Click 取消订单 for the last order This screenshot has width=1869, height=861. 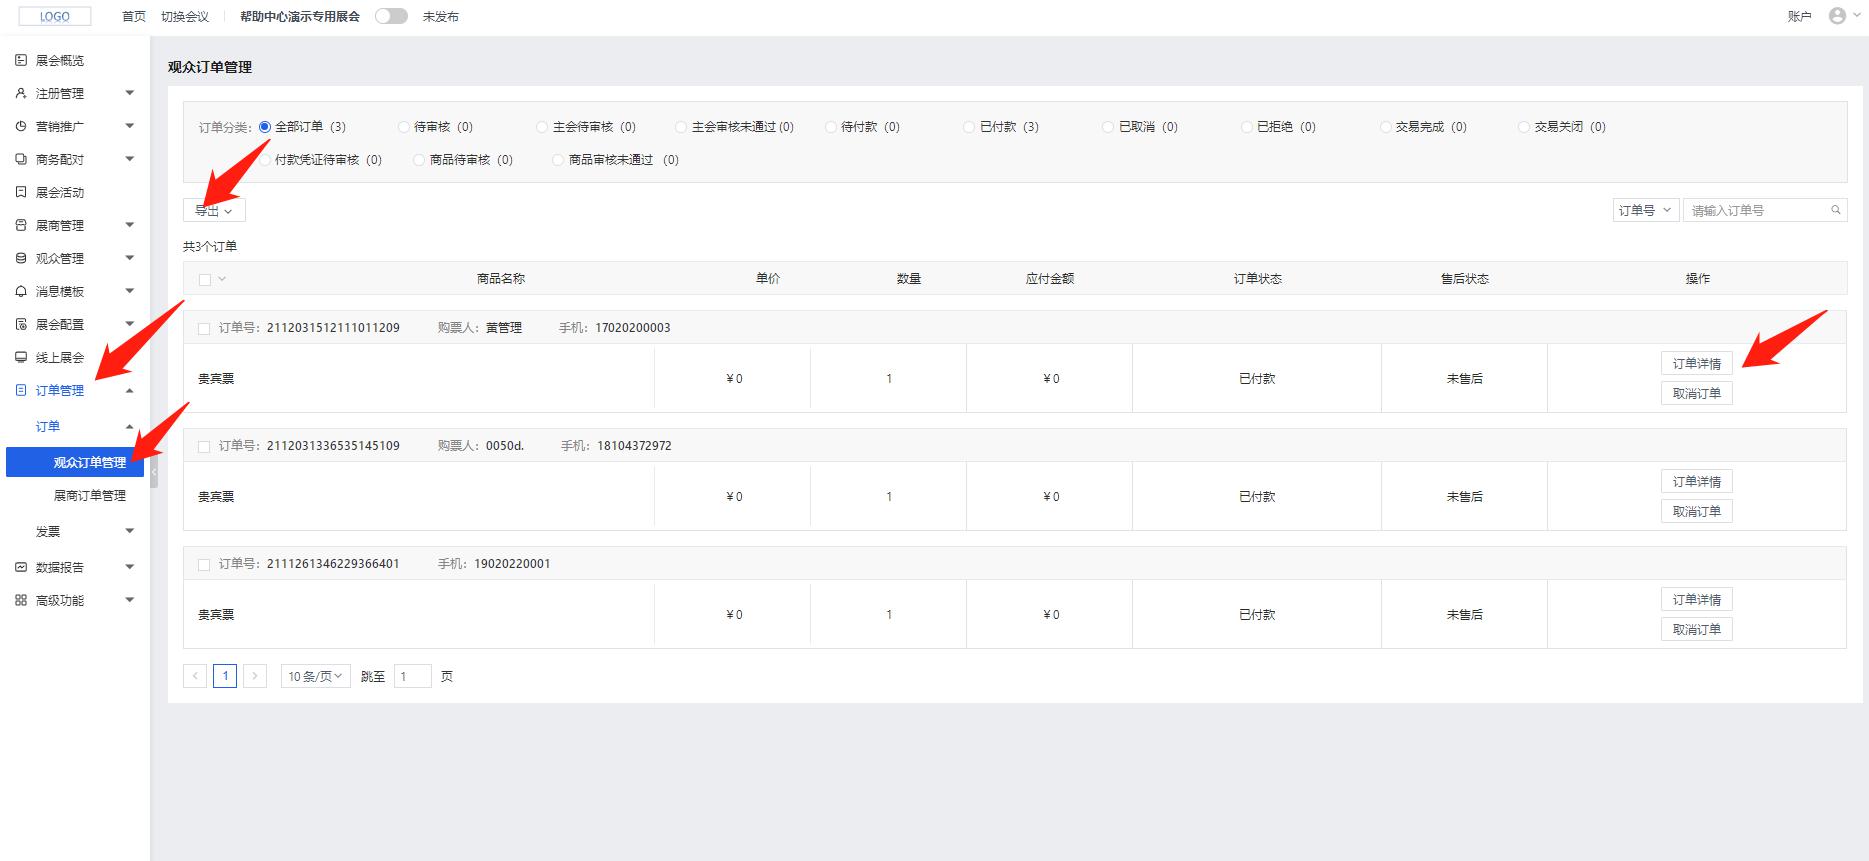pyautogui.click(x=1696, y=630)
